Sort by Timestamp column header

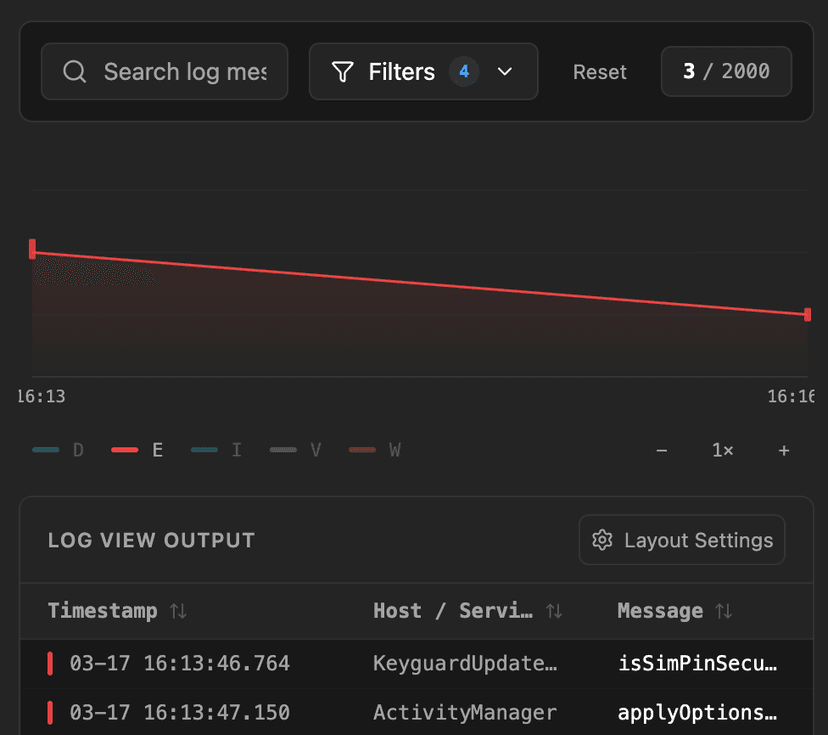[x=117, y=611]
